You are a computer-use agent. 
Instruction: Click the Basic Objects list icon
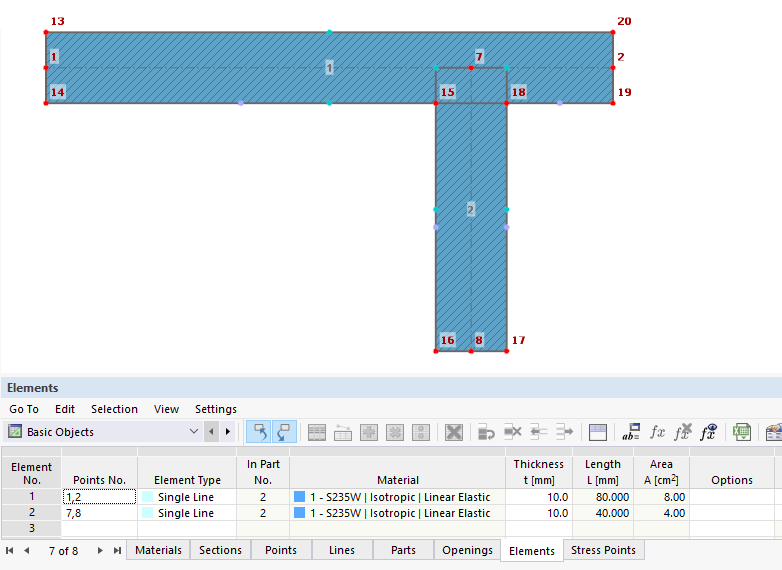pyautogui.click(x=15, y=431)
